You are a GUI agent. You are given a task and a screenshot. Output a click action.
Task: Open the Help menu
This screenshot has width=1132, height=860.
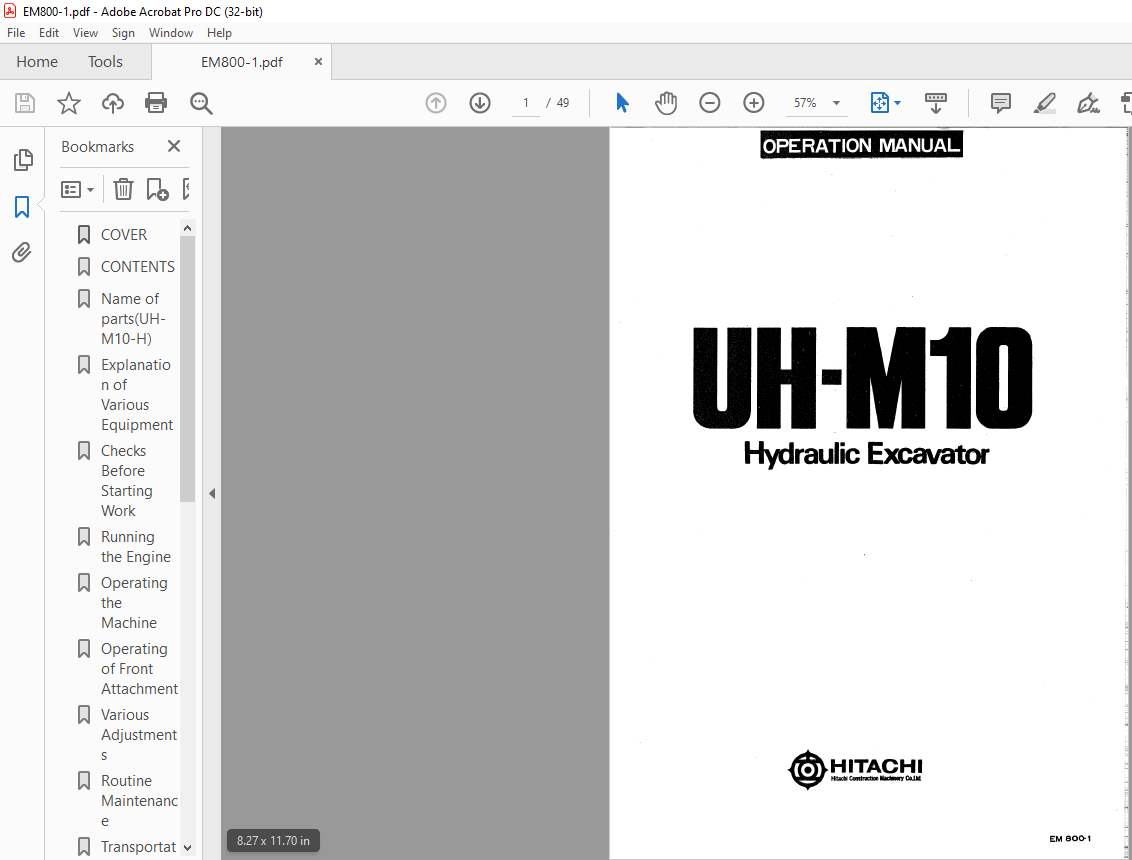pos(219,33)
